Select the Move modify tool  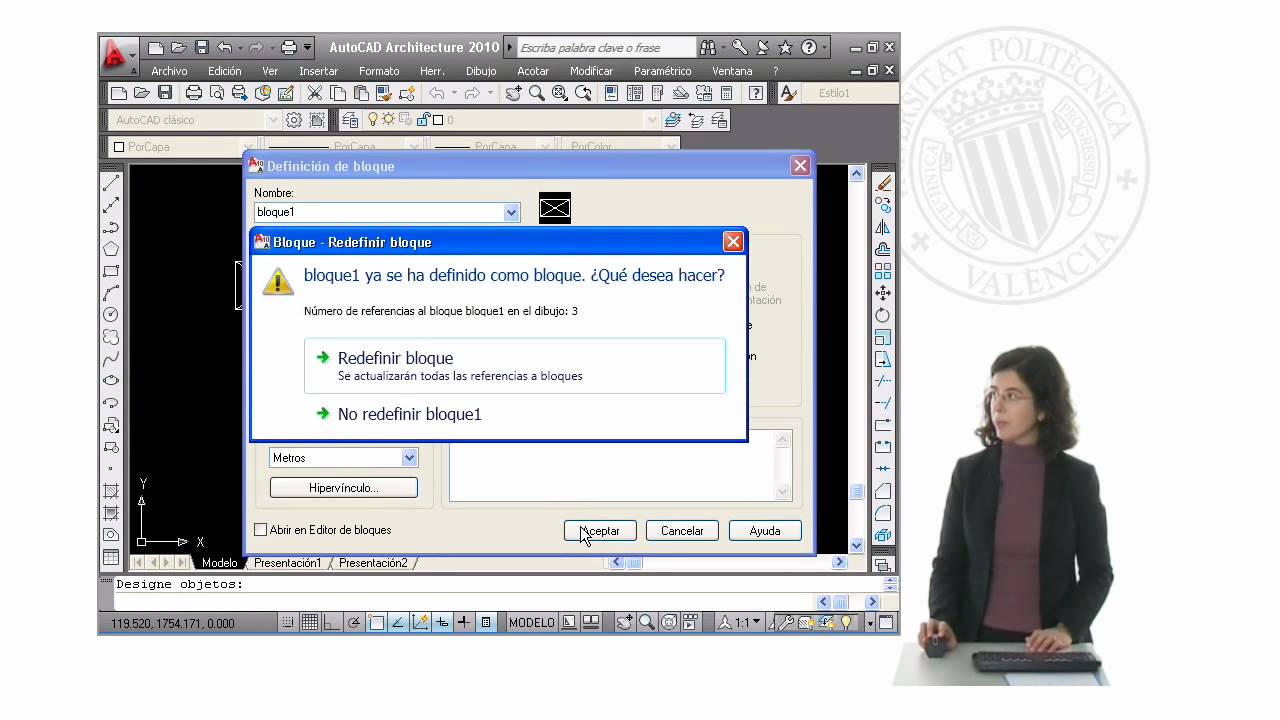click(x=883, y=293)
